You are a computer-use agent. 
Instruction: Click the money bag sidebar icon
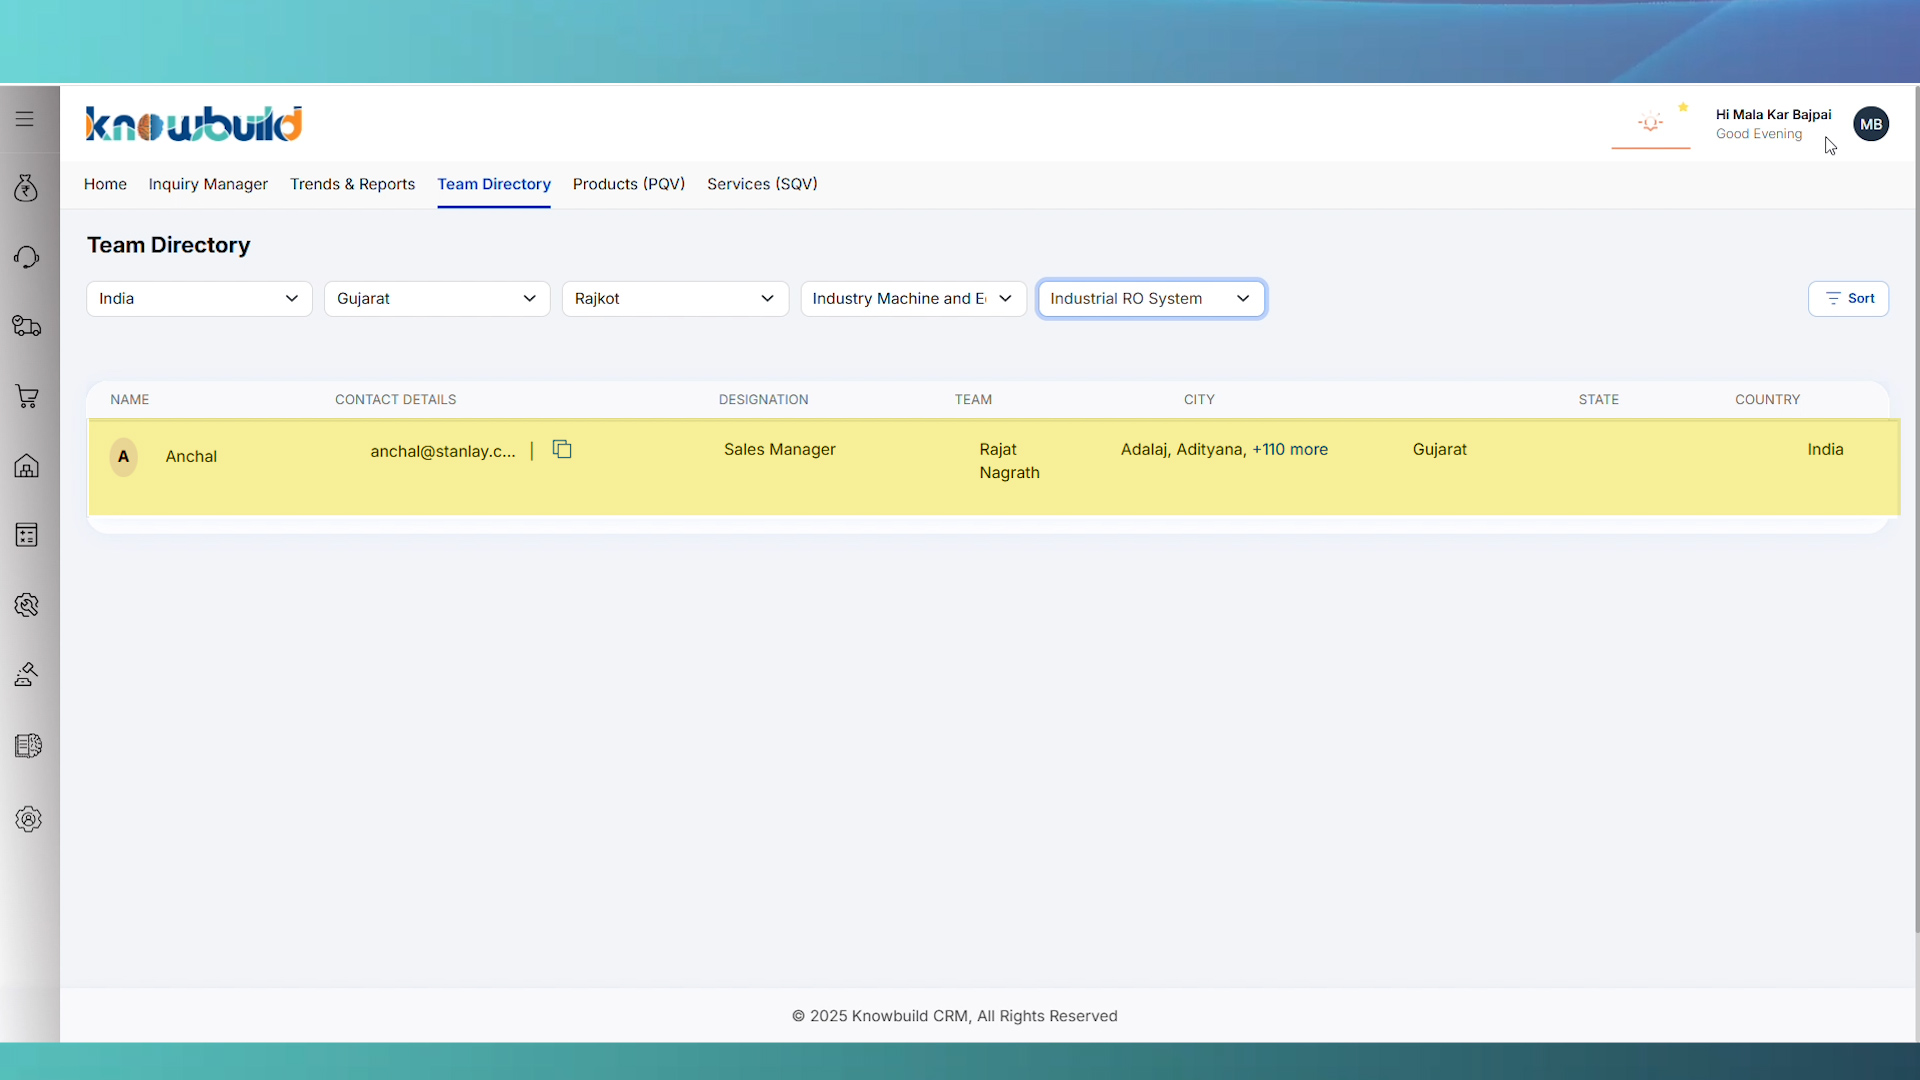tap(27, 188)
